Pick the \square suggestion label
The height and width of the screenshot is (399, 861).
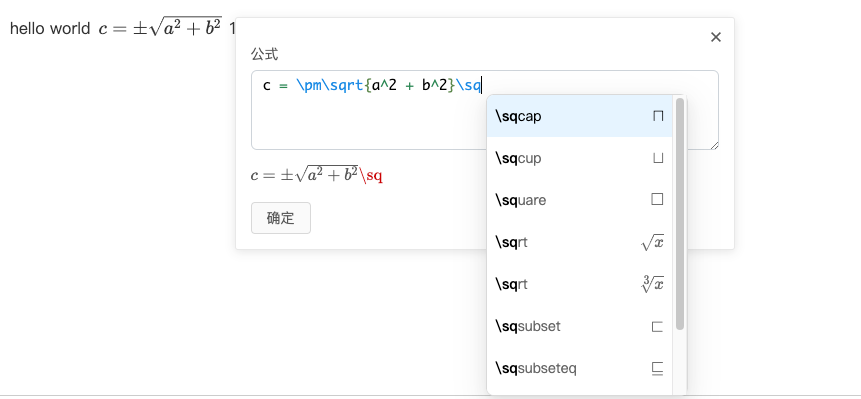coord(521,200)
